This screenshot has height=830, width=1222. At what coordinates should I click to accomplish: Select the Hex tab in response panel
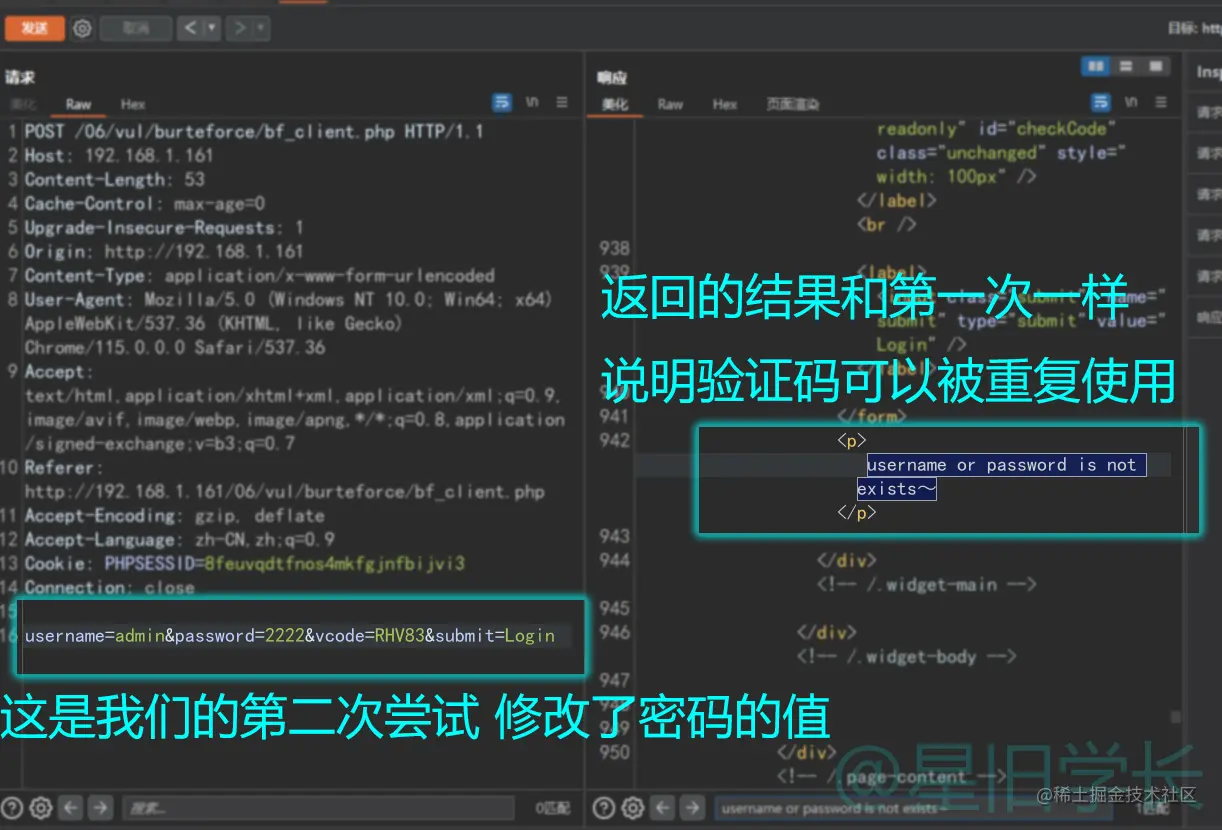(725, 104)
